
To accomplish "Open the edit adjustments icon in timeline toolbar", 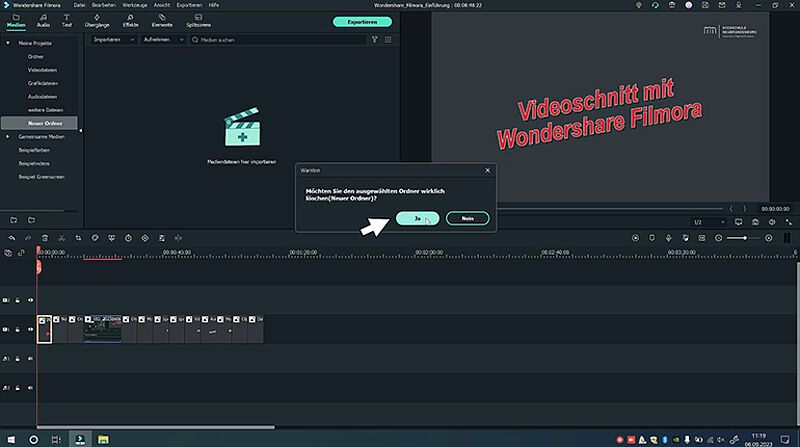I will click(162, 238).
